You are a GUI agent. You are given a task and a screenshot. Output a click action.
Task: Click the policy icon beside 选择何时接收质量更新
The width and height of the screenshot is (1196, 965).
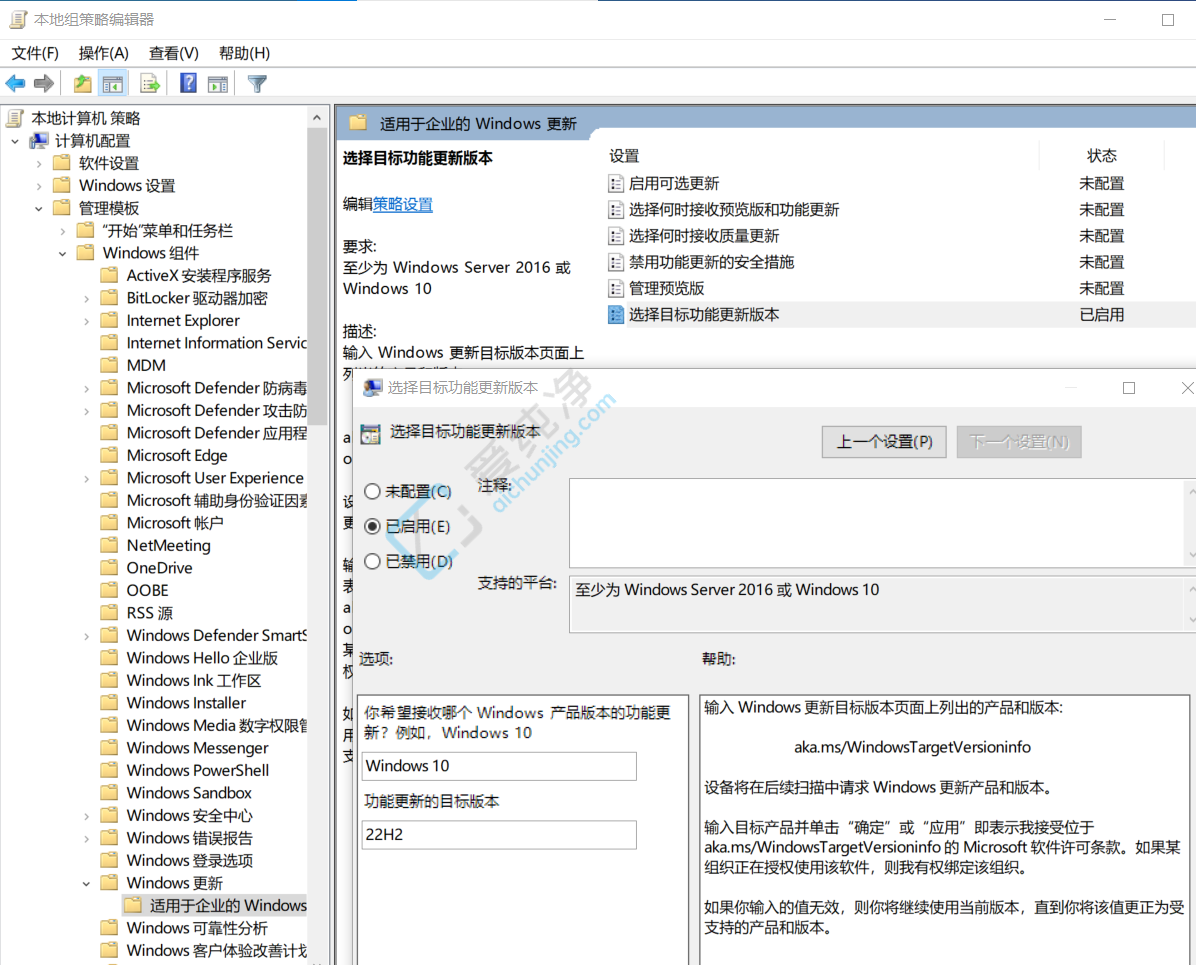click(616, 236)
